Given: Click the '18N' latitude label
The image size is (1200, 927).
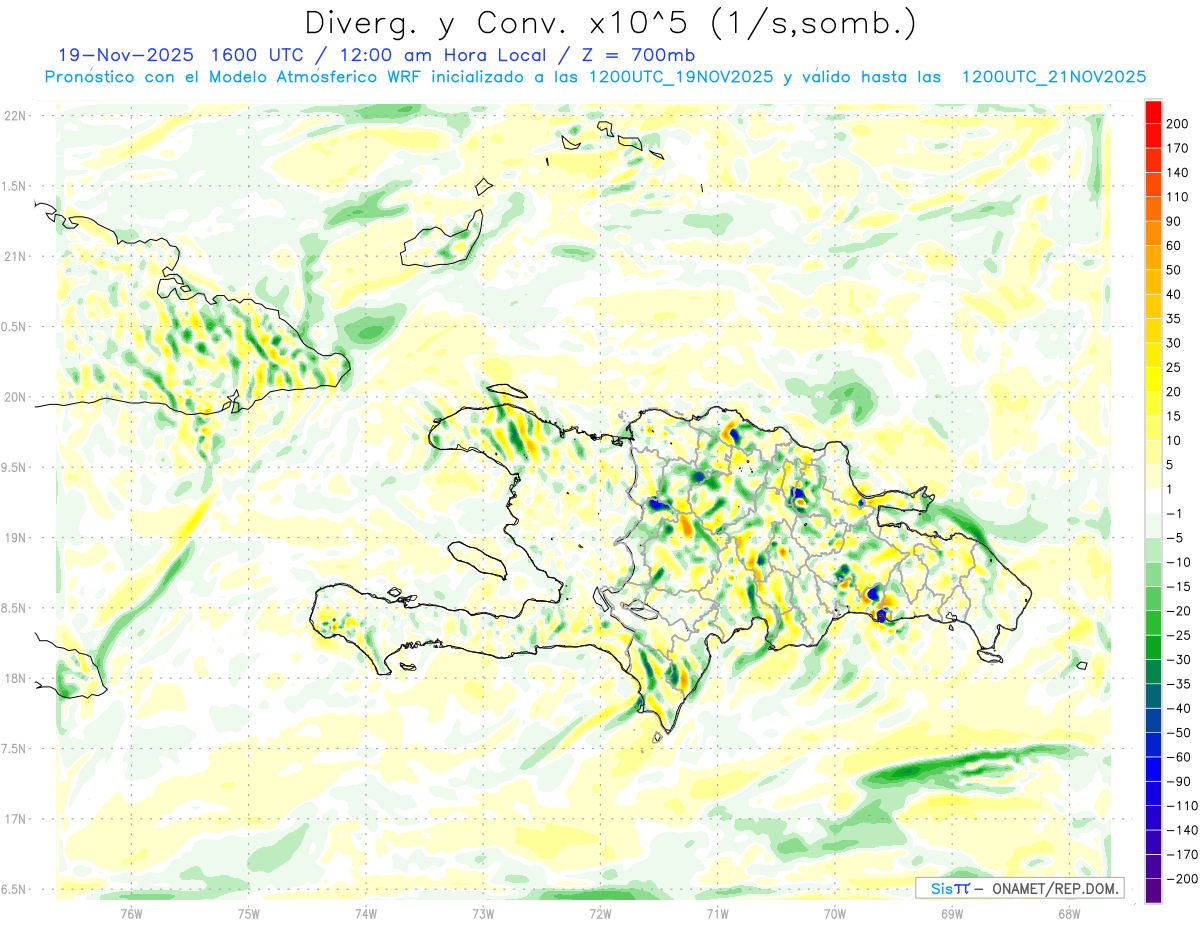Looking at the screenshot, I should click(15, 678).
